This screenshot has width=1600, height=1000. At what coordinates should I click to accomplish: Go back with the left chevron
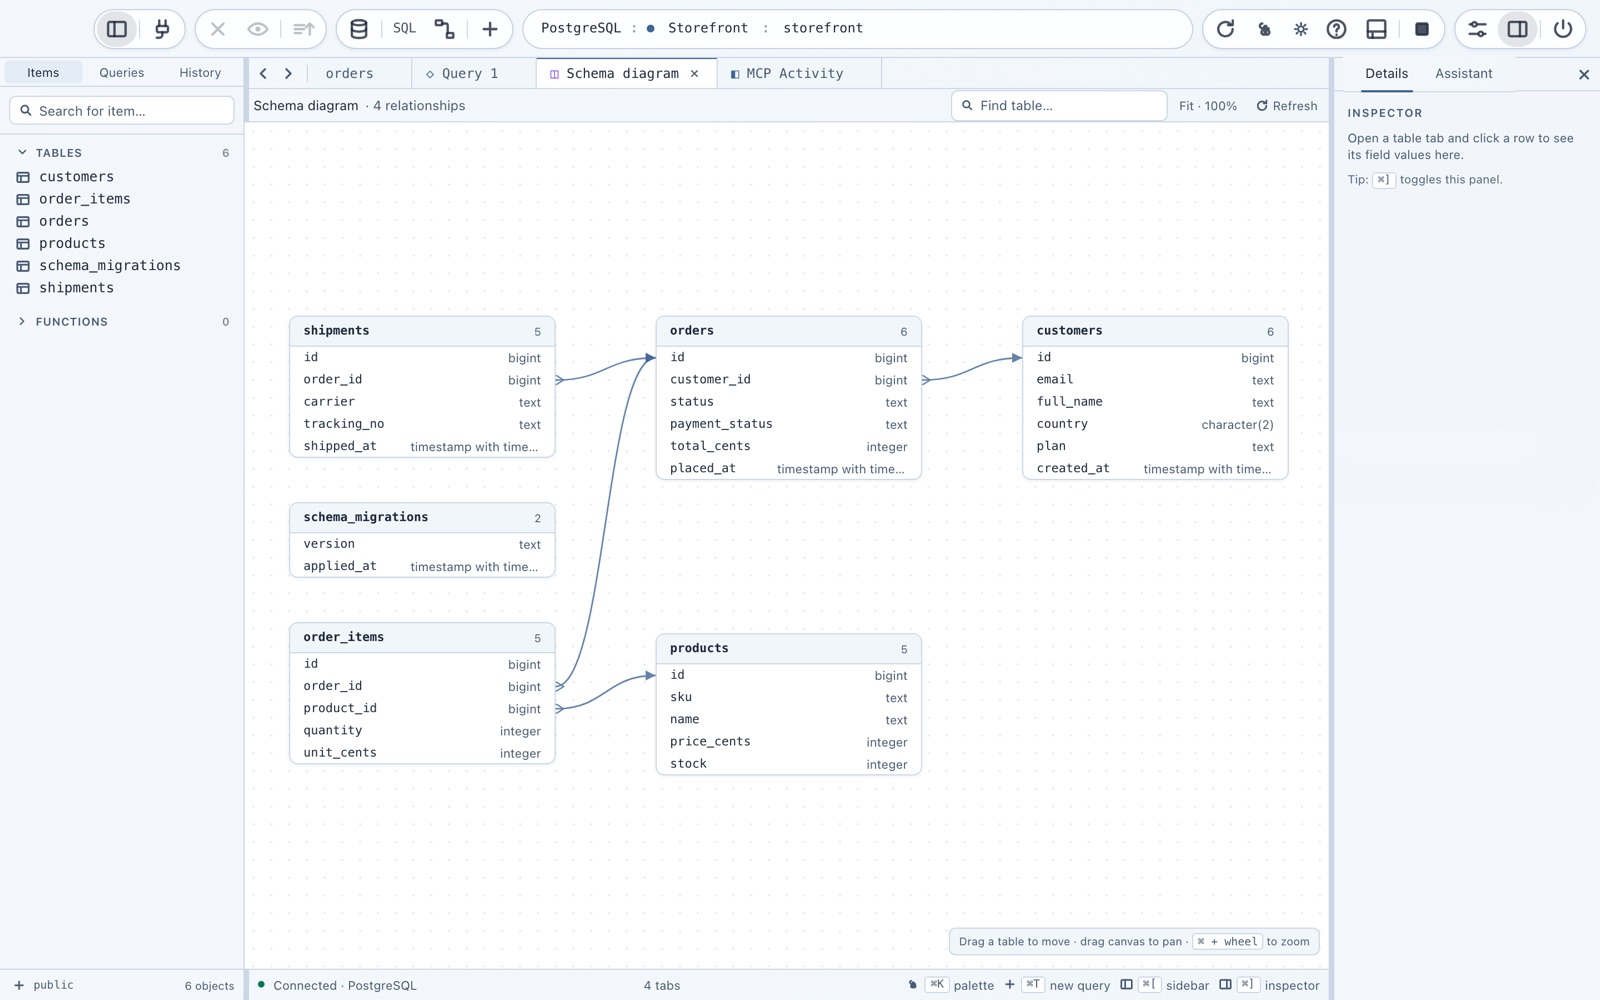[x=263, y=73]
